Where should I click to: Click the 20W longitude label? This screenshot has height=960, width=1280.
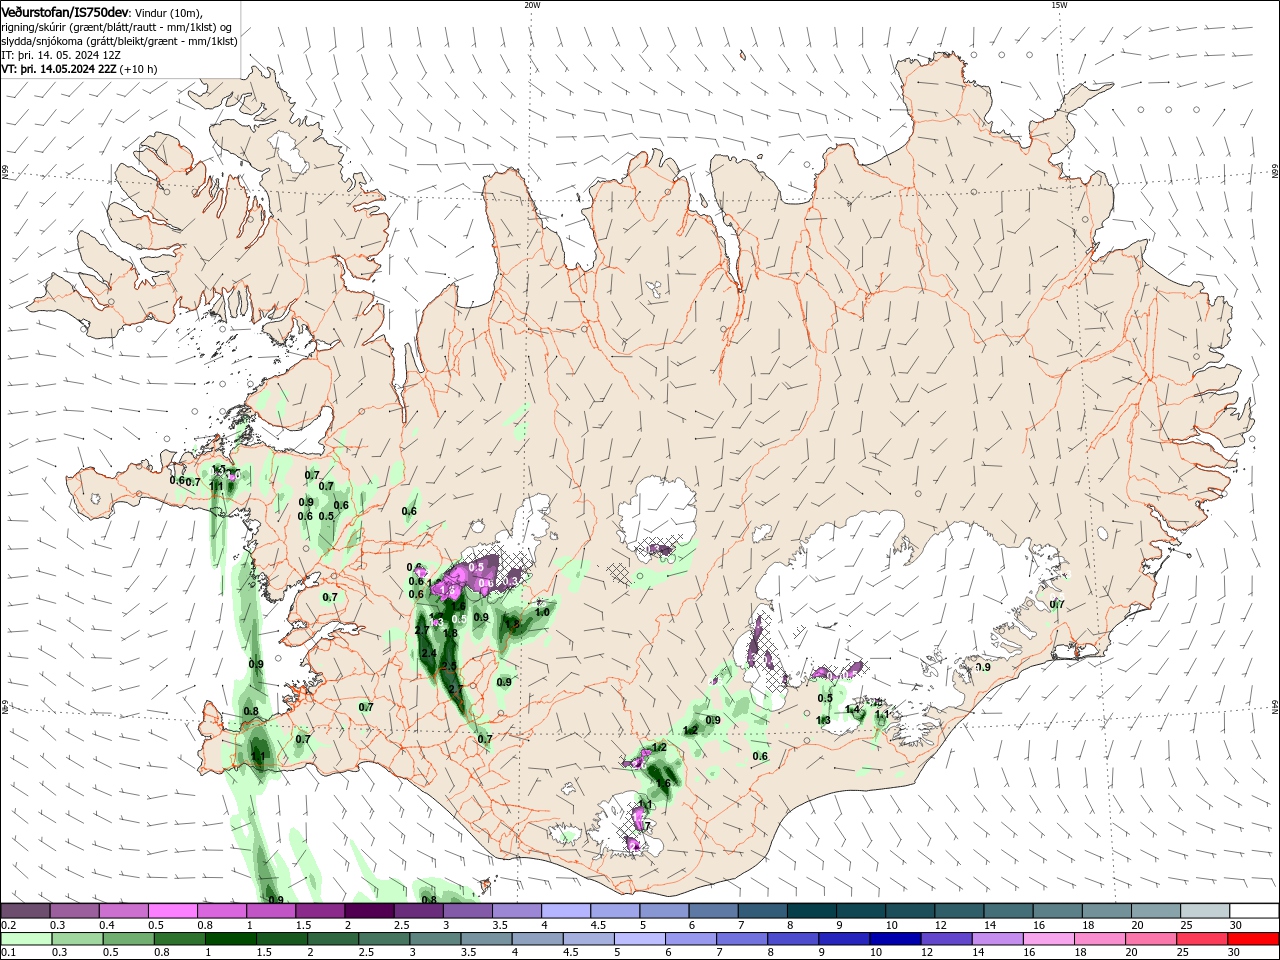click(x=532, y=5)
